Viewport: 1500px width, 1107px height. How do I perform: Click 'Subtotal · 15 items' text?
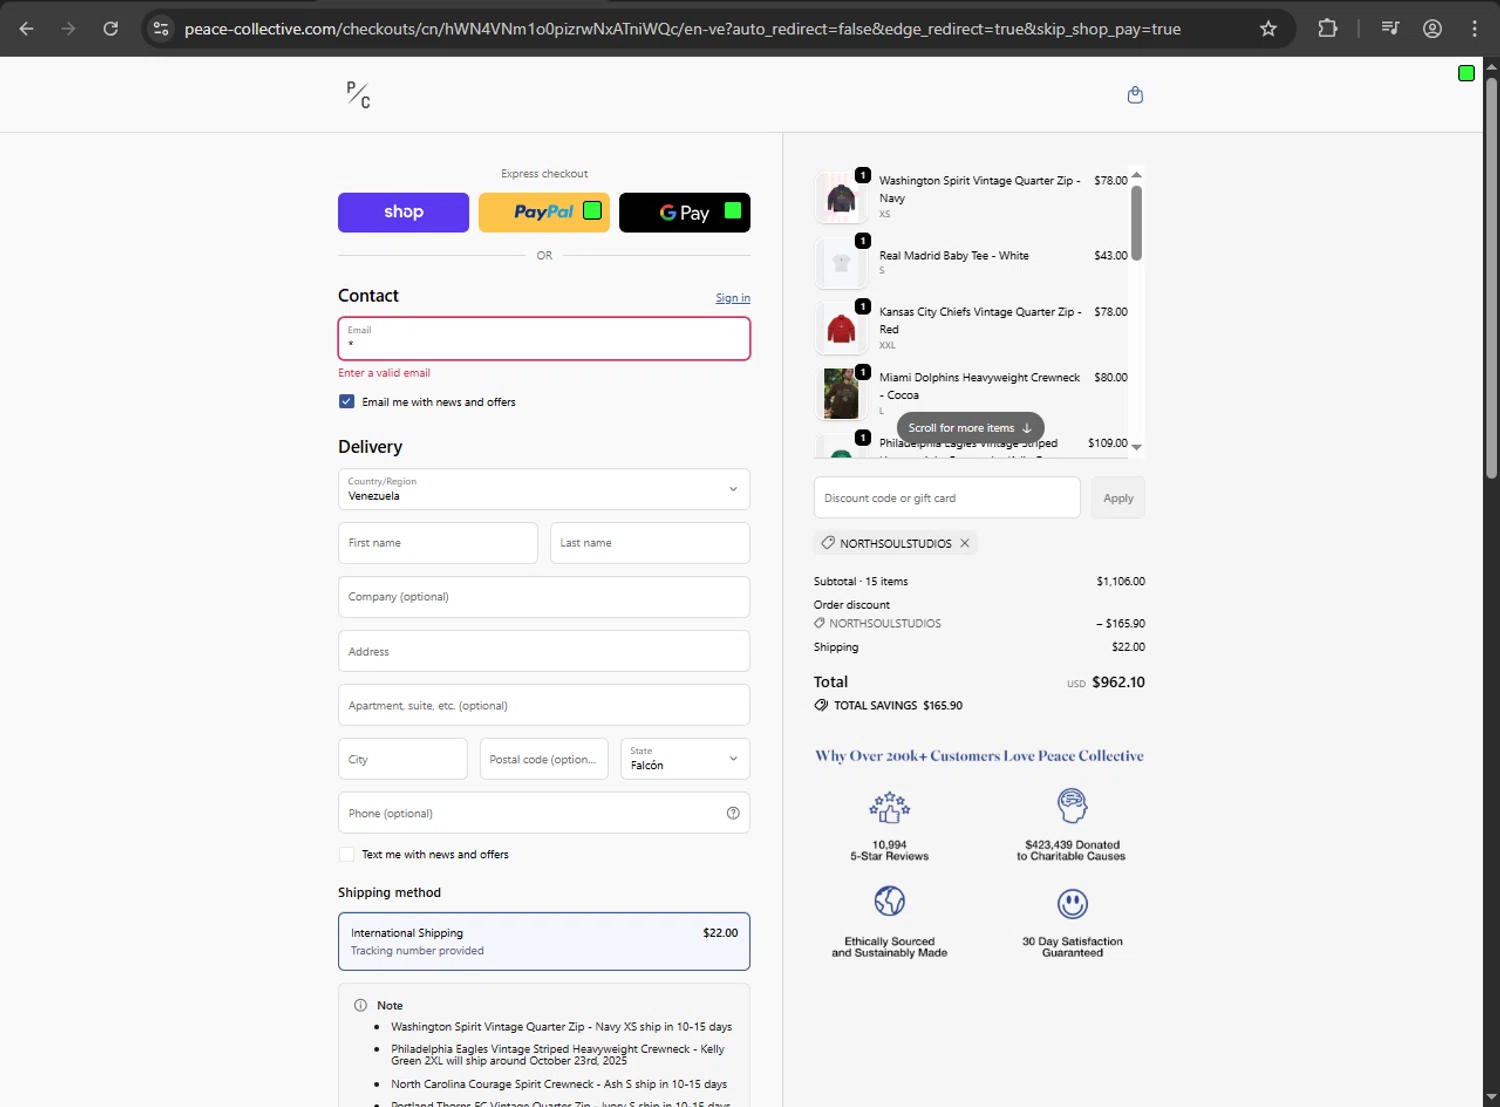click(x=861, y=581)
